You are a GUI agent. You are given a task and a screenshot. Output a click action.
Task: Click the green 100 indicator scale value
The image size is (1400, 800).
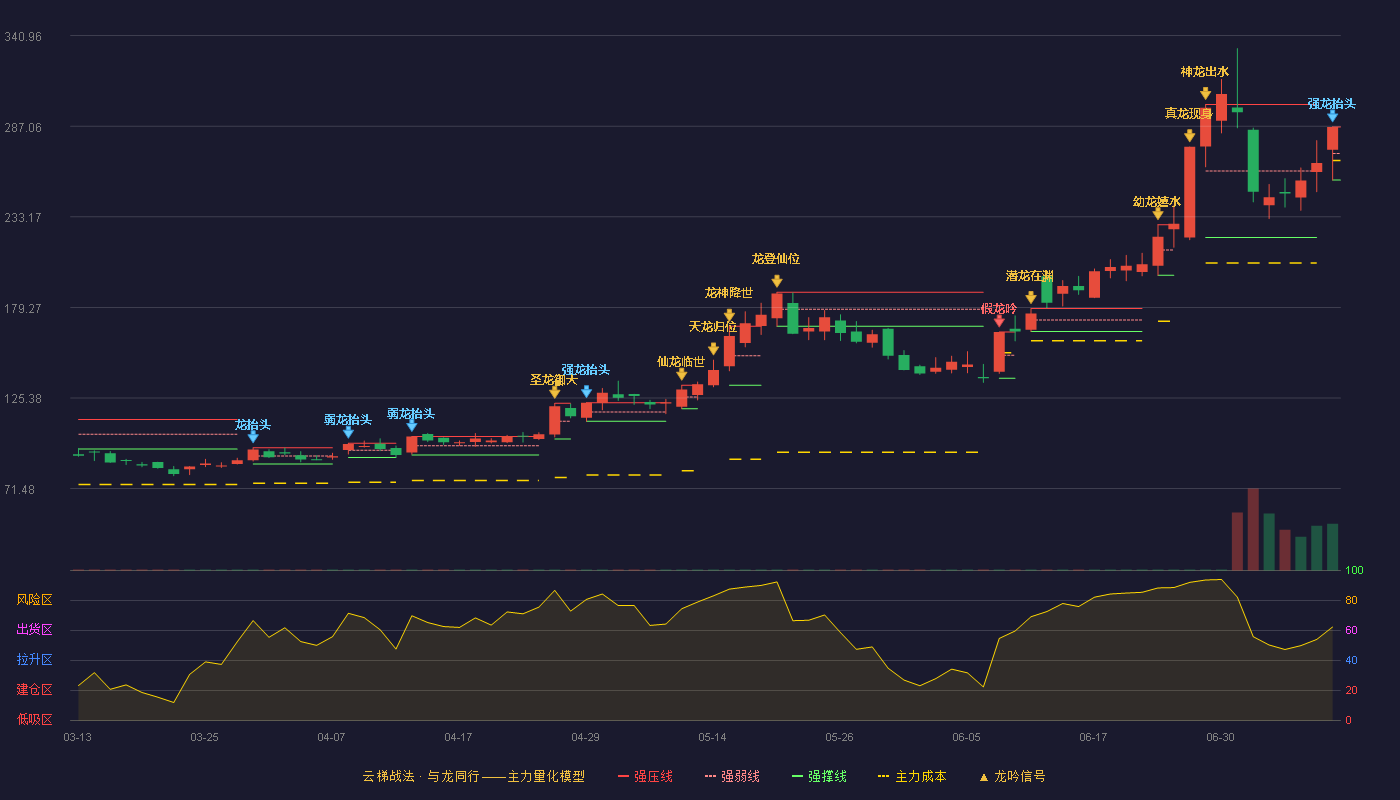1354,570
